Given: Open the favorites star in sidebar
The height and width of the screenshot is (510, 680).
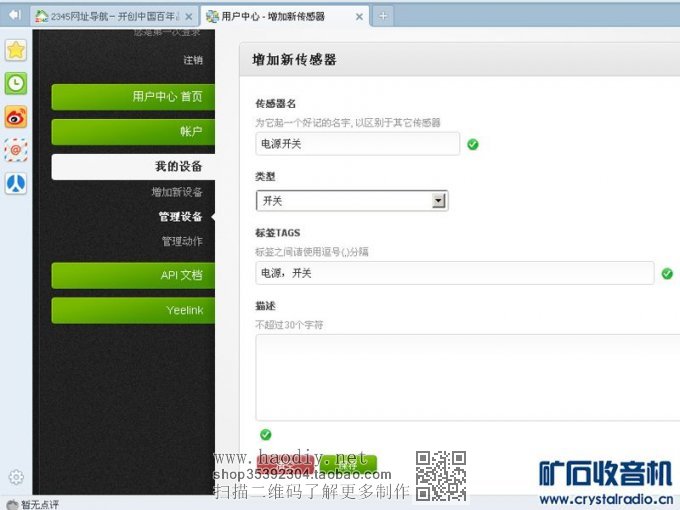Looking at the screenshot, I should (16, 50).
